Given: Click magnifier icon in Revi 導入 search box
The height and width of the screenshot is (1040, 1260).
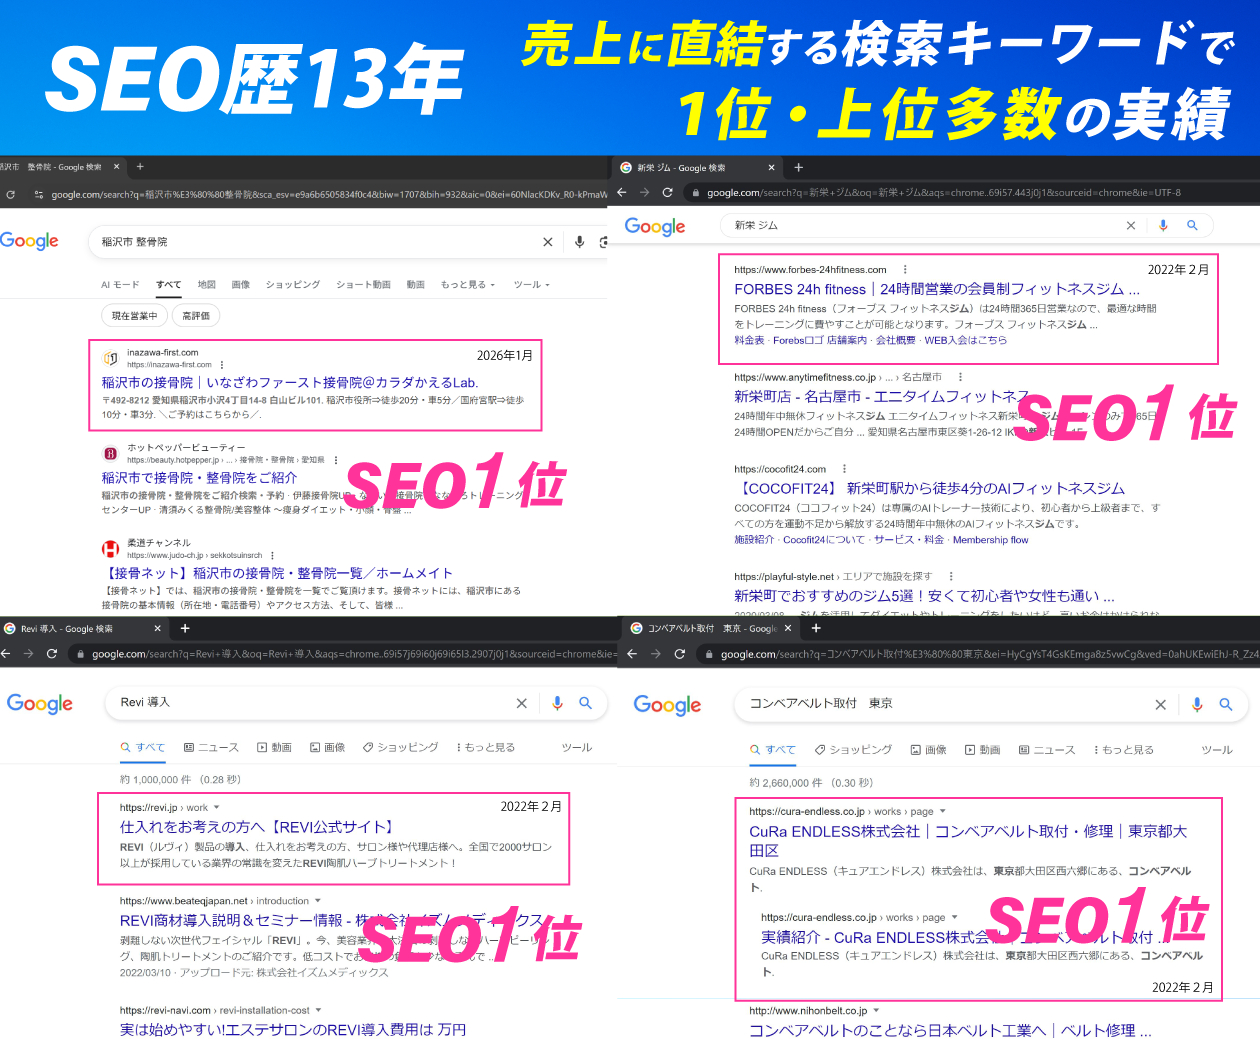Looking at the screenshot, I should (x=586, y=703).
